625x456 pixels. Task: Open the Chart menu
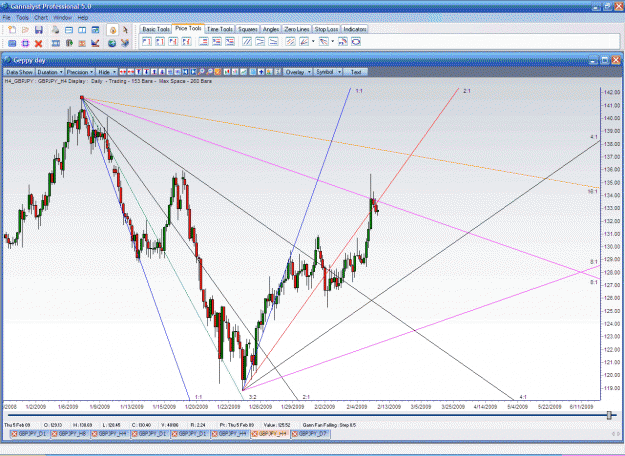(x=41, y=18)
